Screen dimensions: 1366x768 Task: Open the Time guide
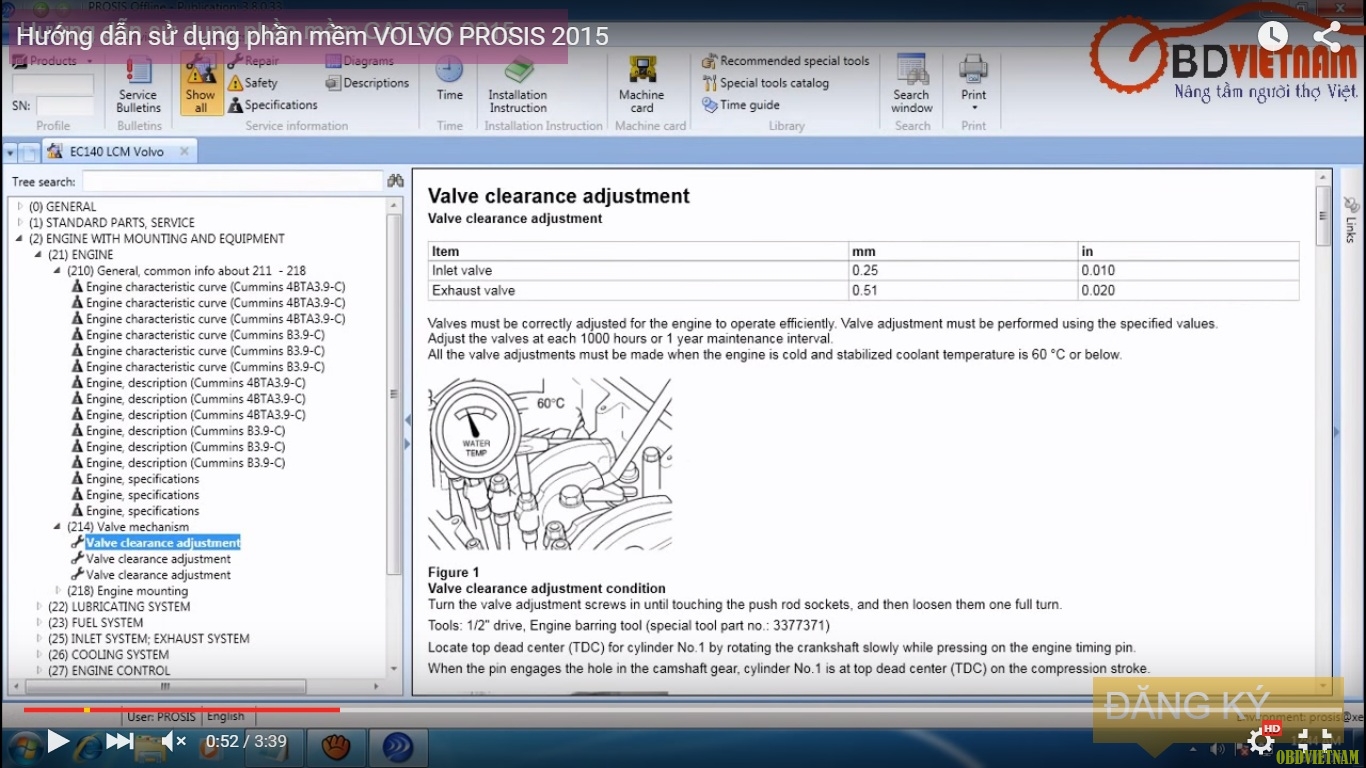(x=741, y=105)
